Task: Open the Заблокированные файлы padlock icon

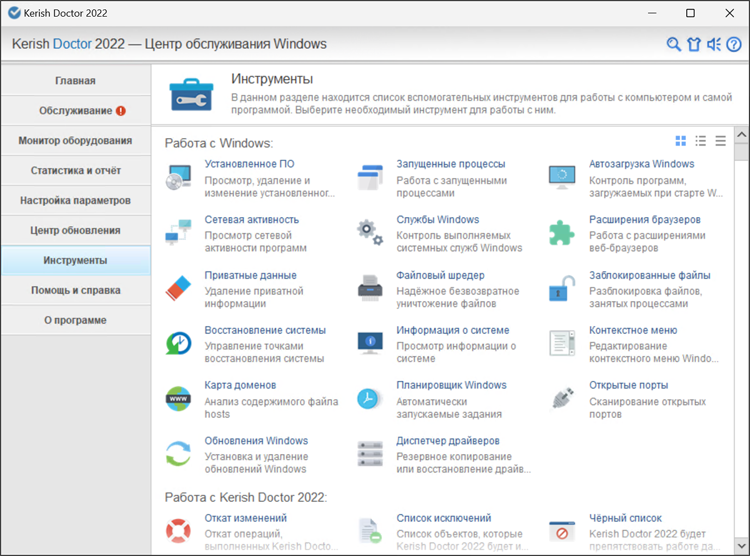Action: pos(562,288)
